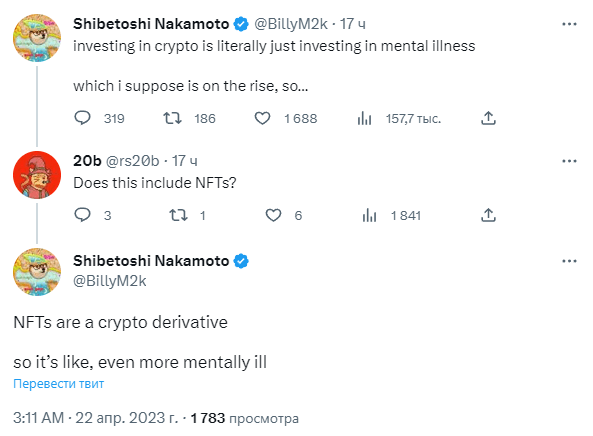Share the 20b tweet via upload icon

(x=488, y=215)
